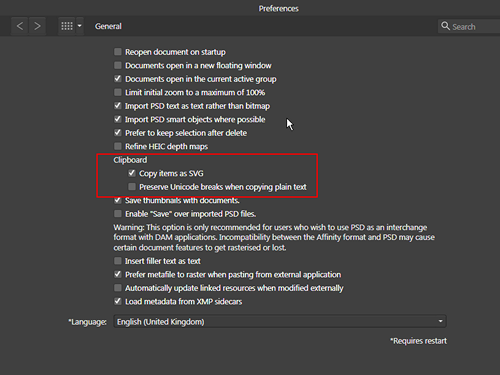Viewport: 500px width, 375px height.
Task: Click the magnifier icon in Search
Action: [x=445, y=26]
